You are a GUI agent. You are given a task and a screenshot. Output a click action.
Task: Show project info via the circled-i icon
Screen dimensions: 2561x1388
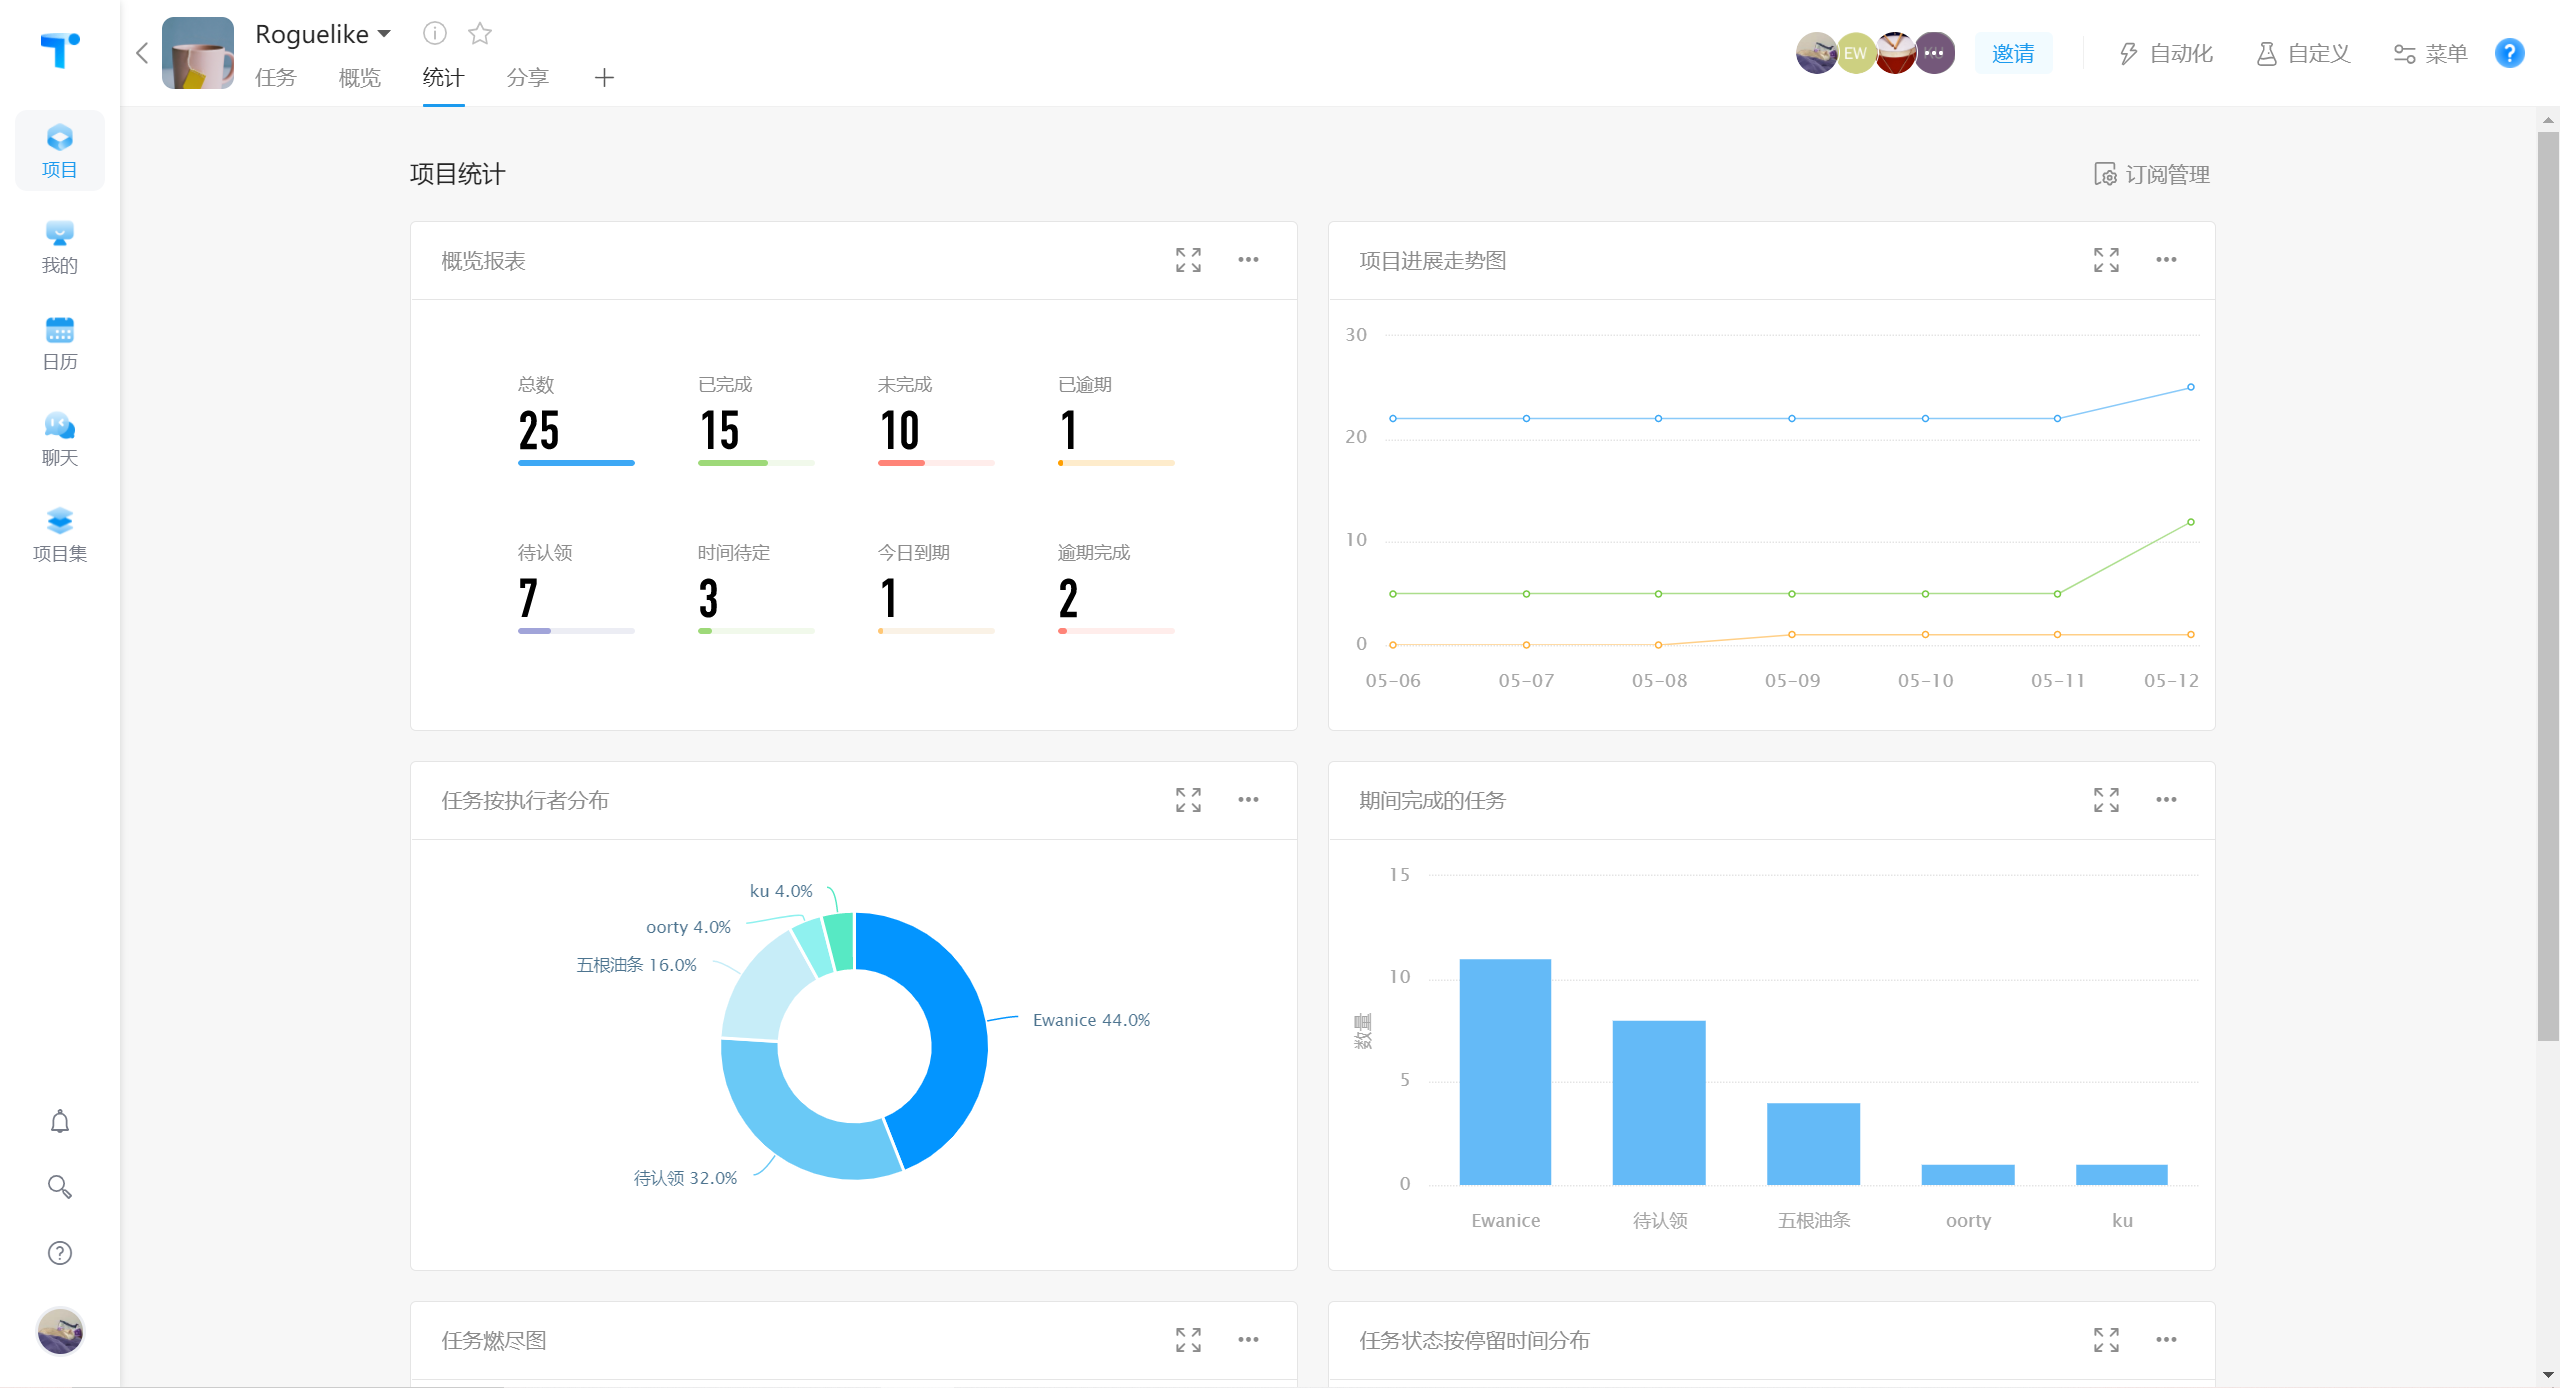click(x=434, y=34)
